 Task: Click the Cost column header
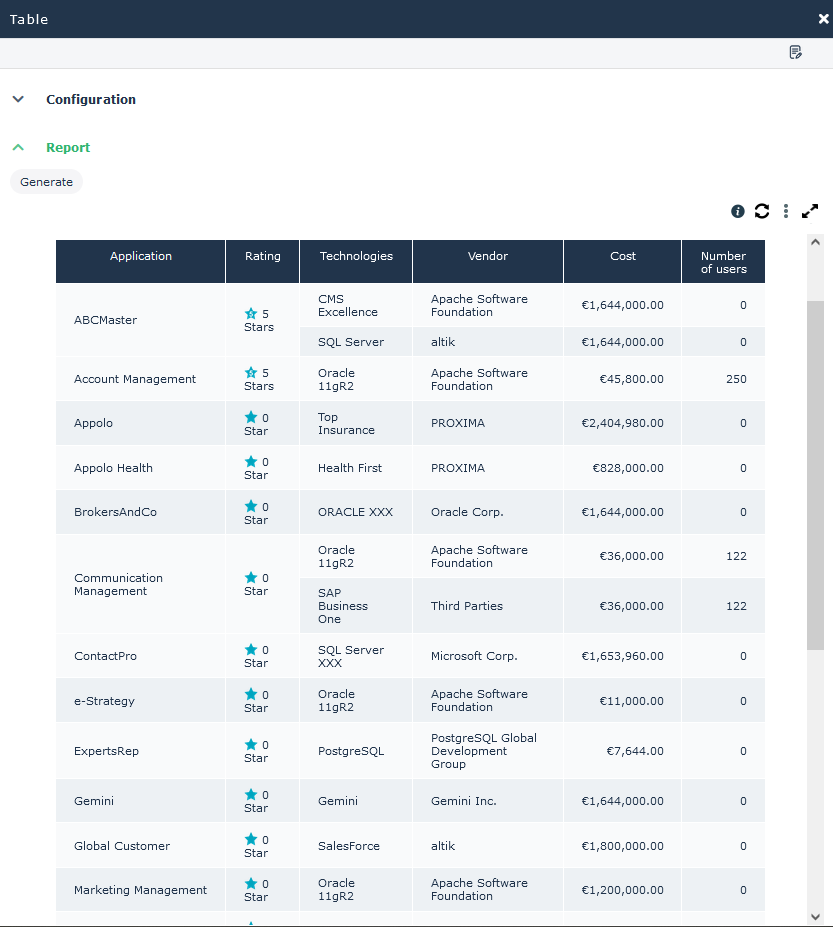click(622, 257)
